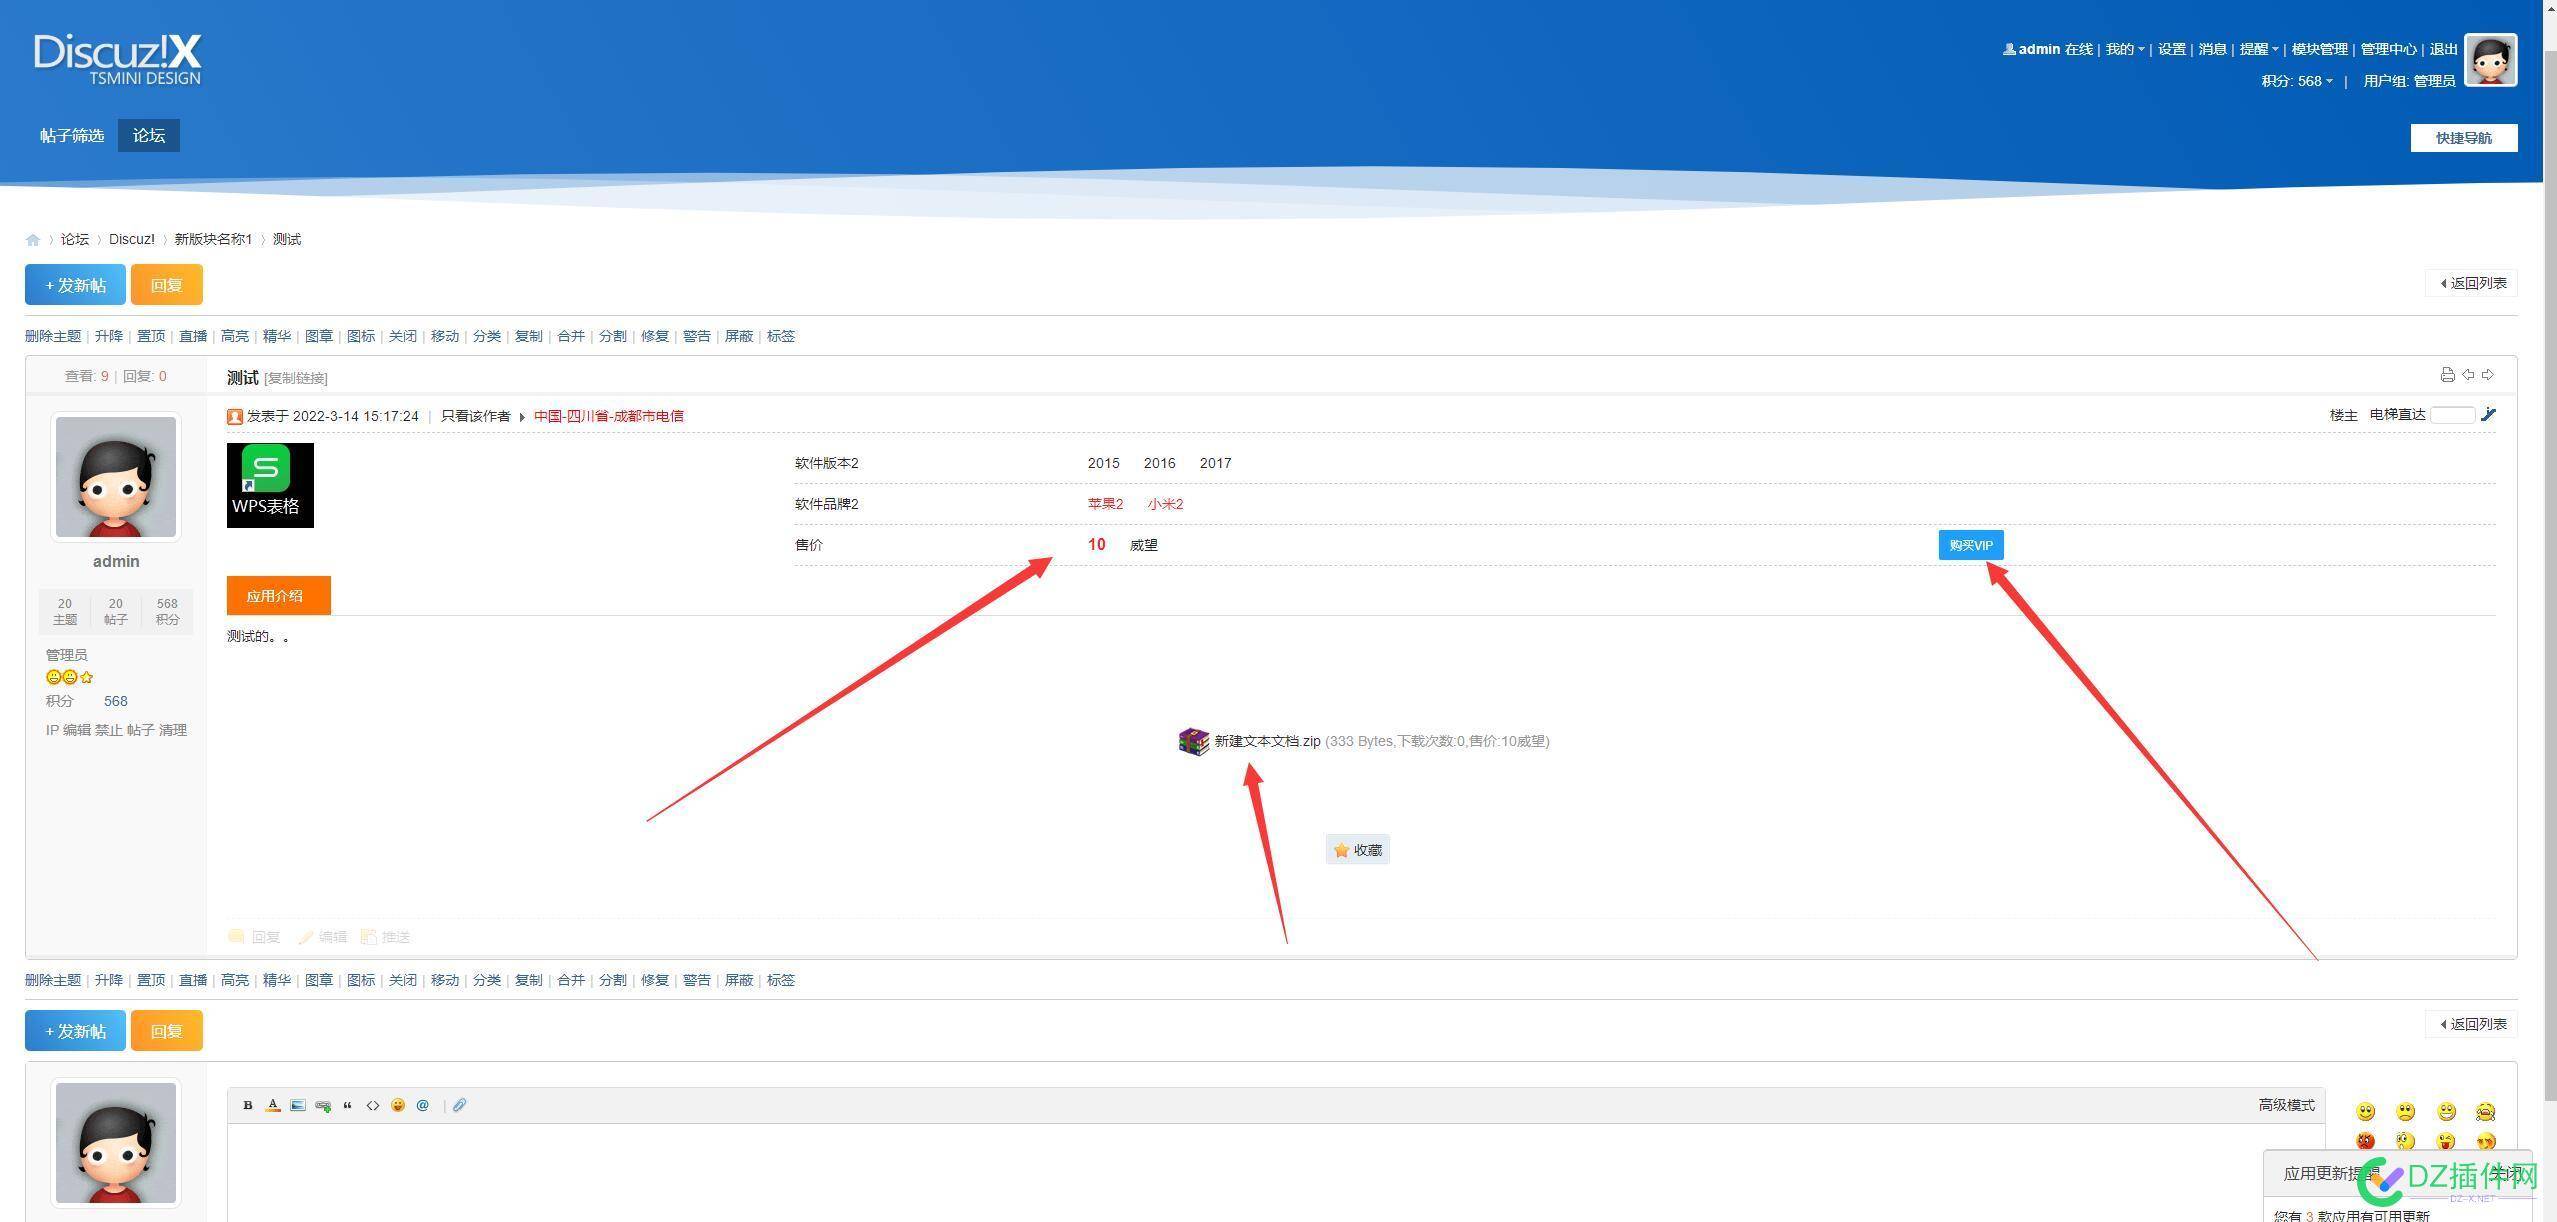Click the @ mention icon in editor
The height and width of the screenshot is (1222, 2557).
point(423,1105)
